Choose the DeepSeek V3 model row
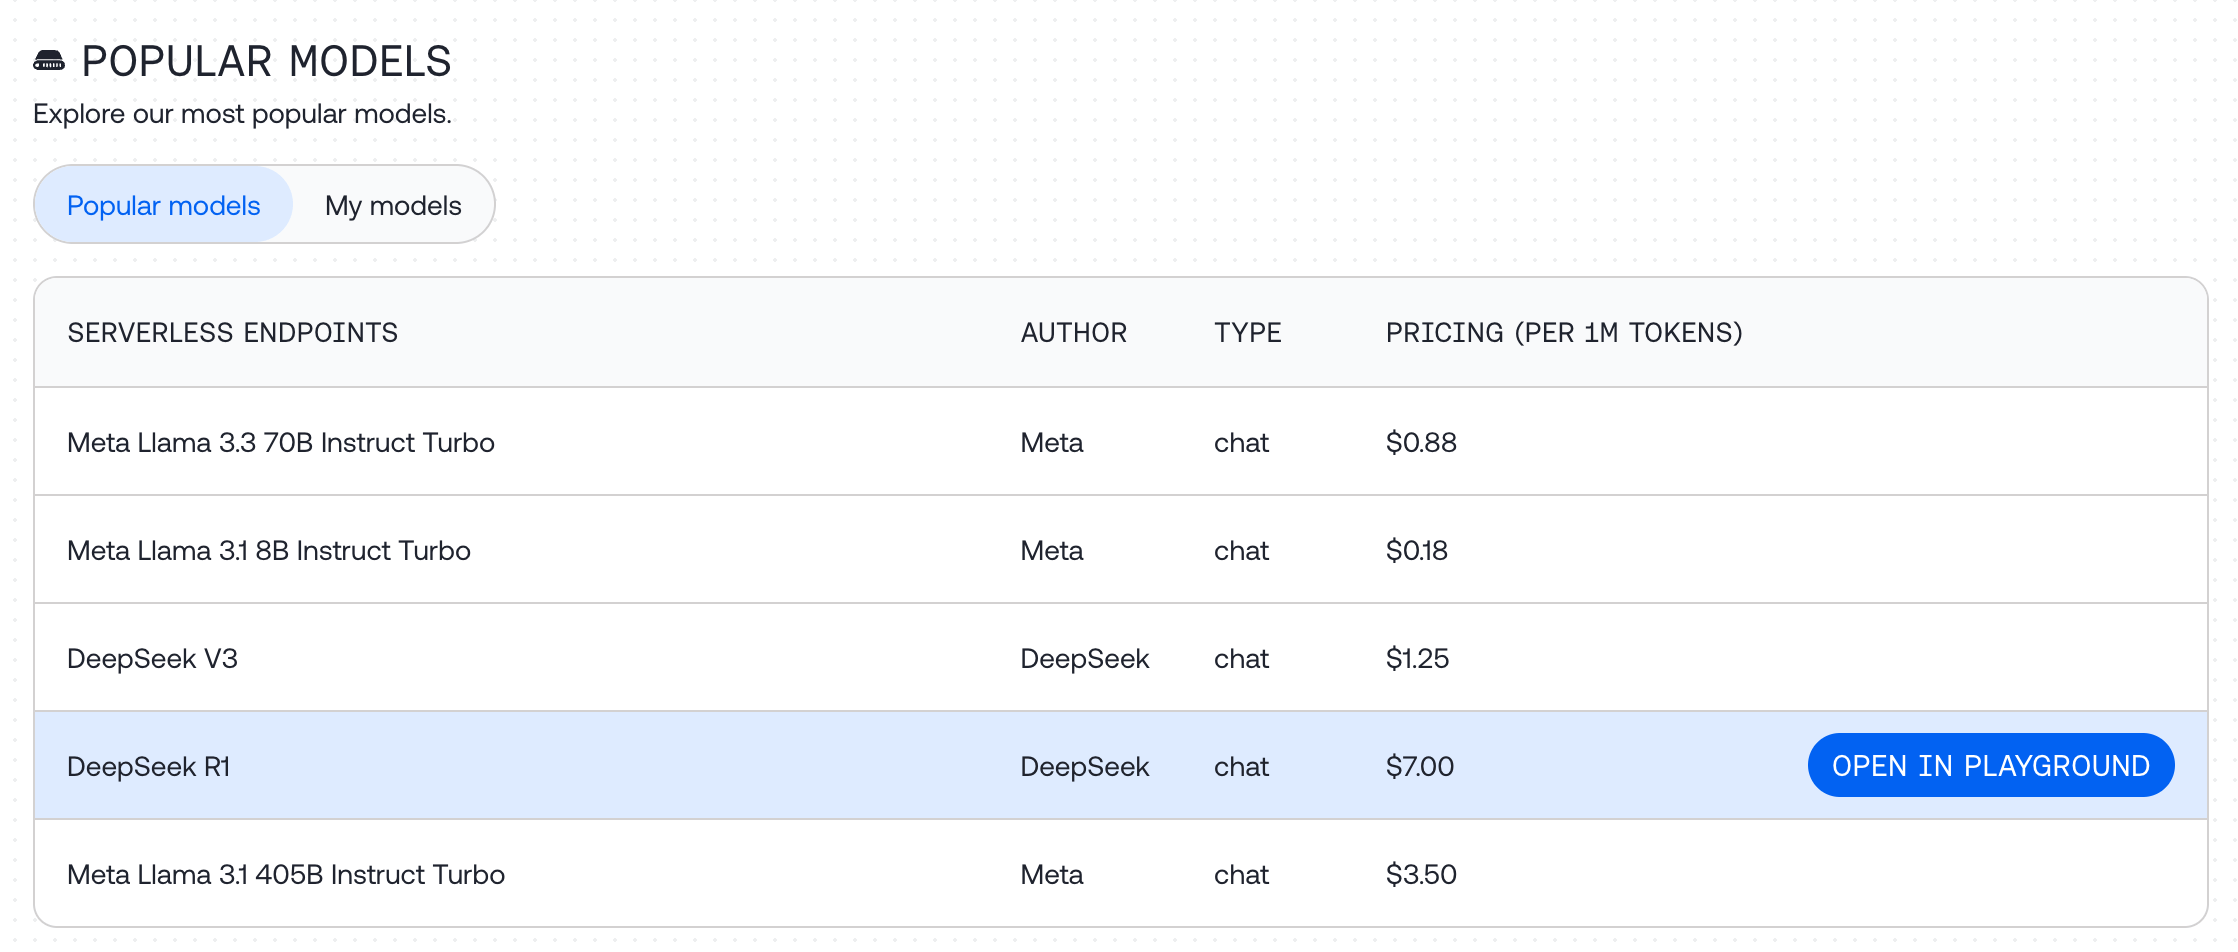2238x952 pixels. (x=152, y=658)
